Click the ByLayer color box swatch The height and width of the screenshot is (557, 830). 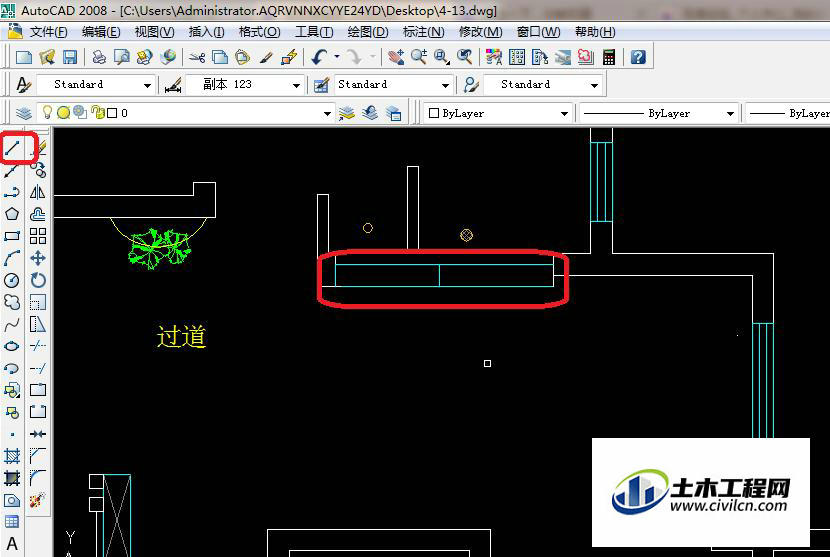[434, 113]
